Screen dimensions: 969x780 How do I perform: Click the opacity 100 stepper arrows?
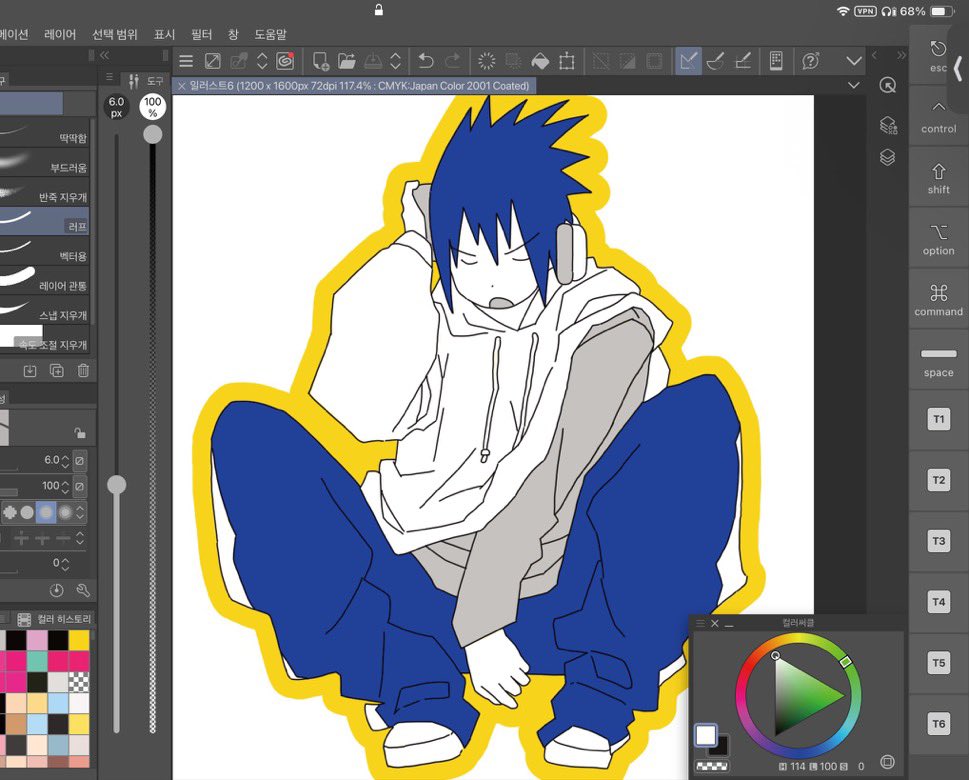(x=66, y=486)
